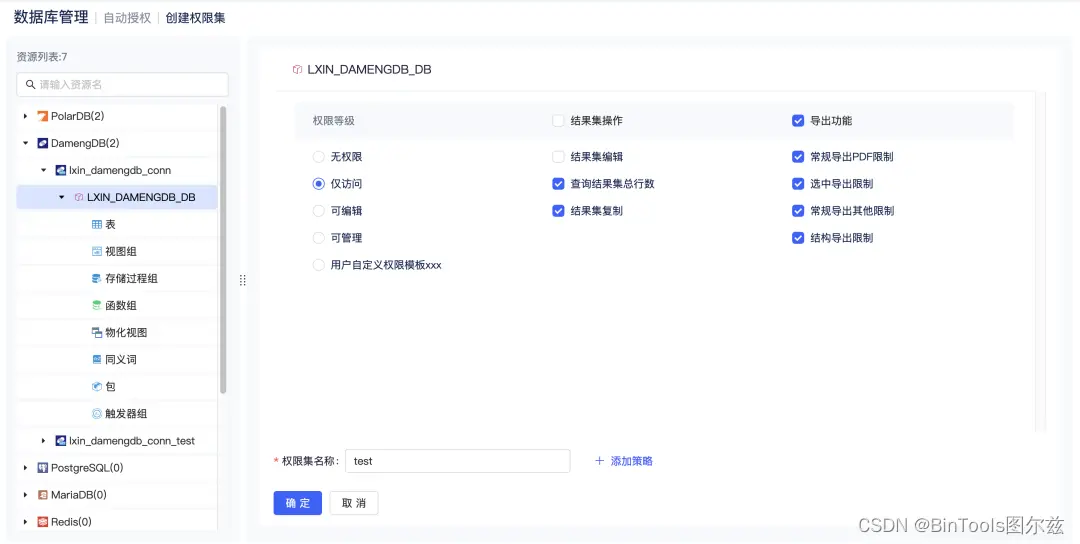The height and width of the screenshot is (544, 1080).
Task: Click the lxin_damengdb_conn_test connection icon
Action: 61,441
